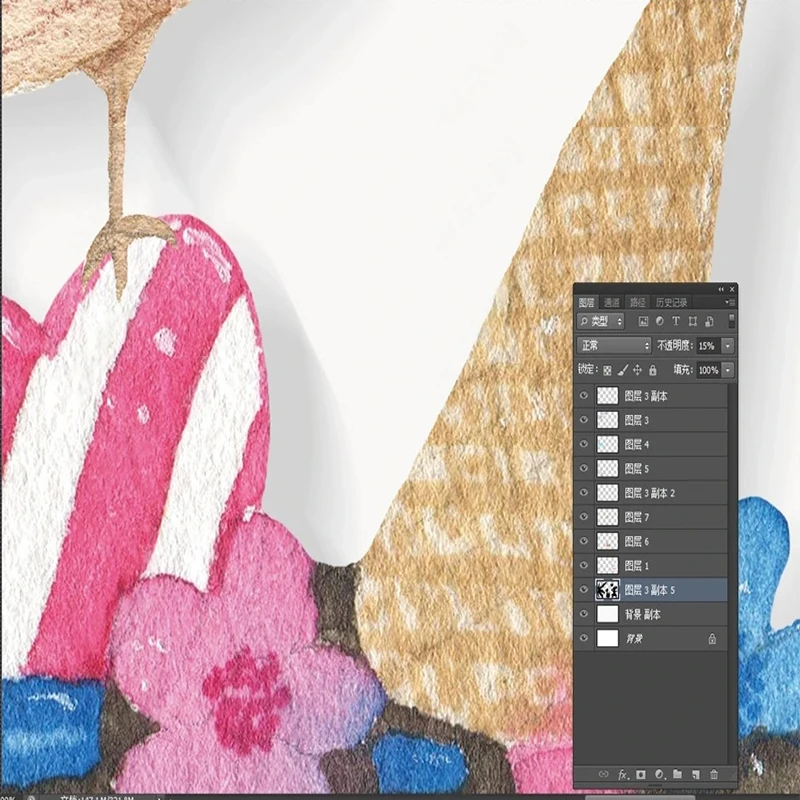The height and width of the screenshot is (800, 800).
Task: Select layer named 图层 3
Action: pos(637,420)
